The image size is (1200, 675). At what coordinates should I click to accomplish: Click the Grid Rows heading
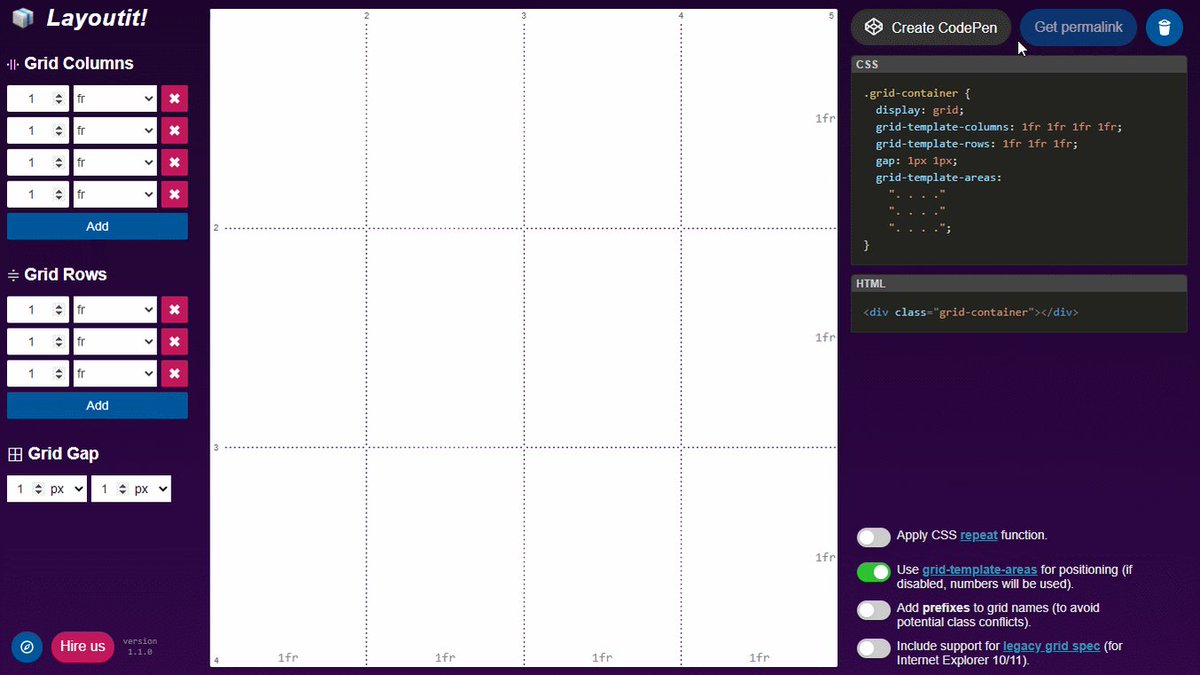(x=65, y=274)
